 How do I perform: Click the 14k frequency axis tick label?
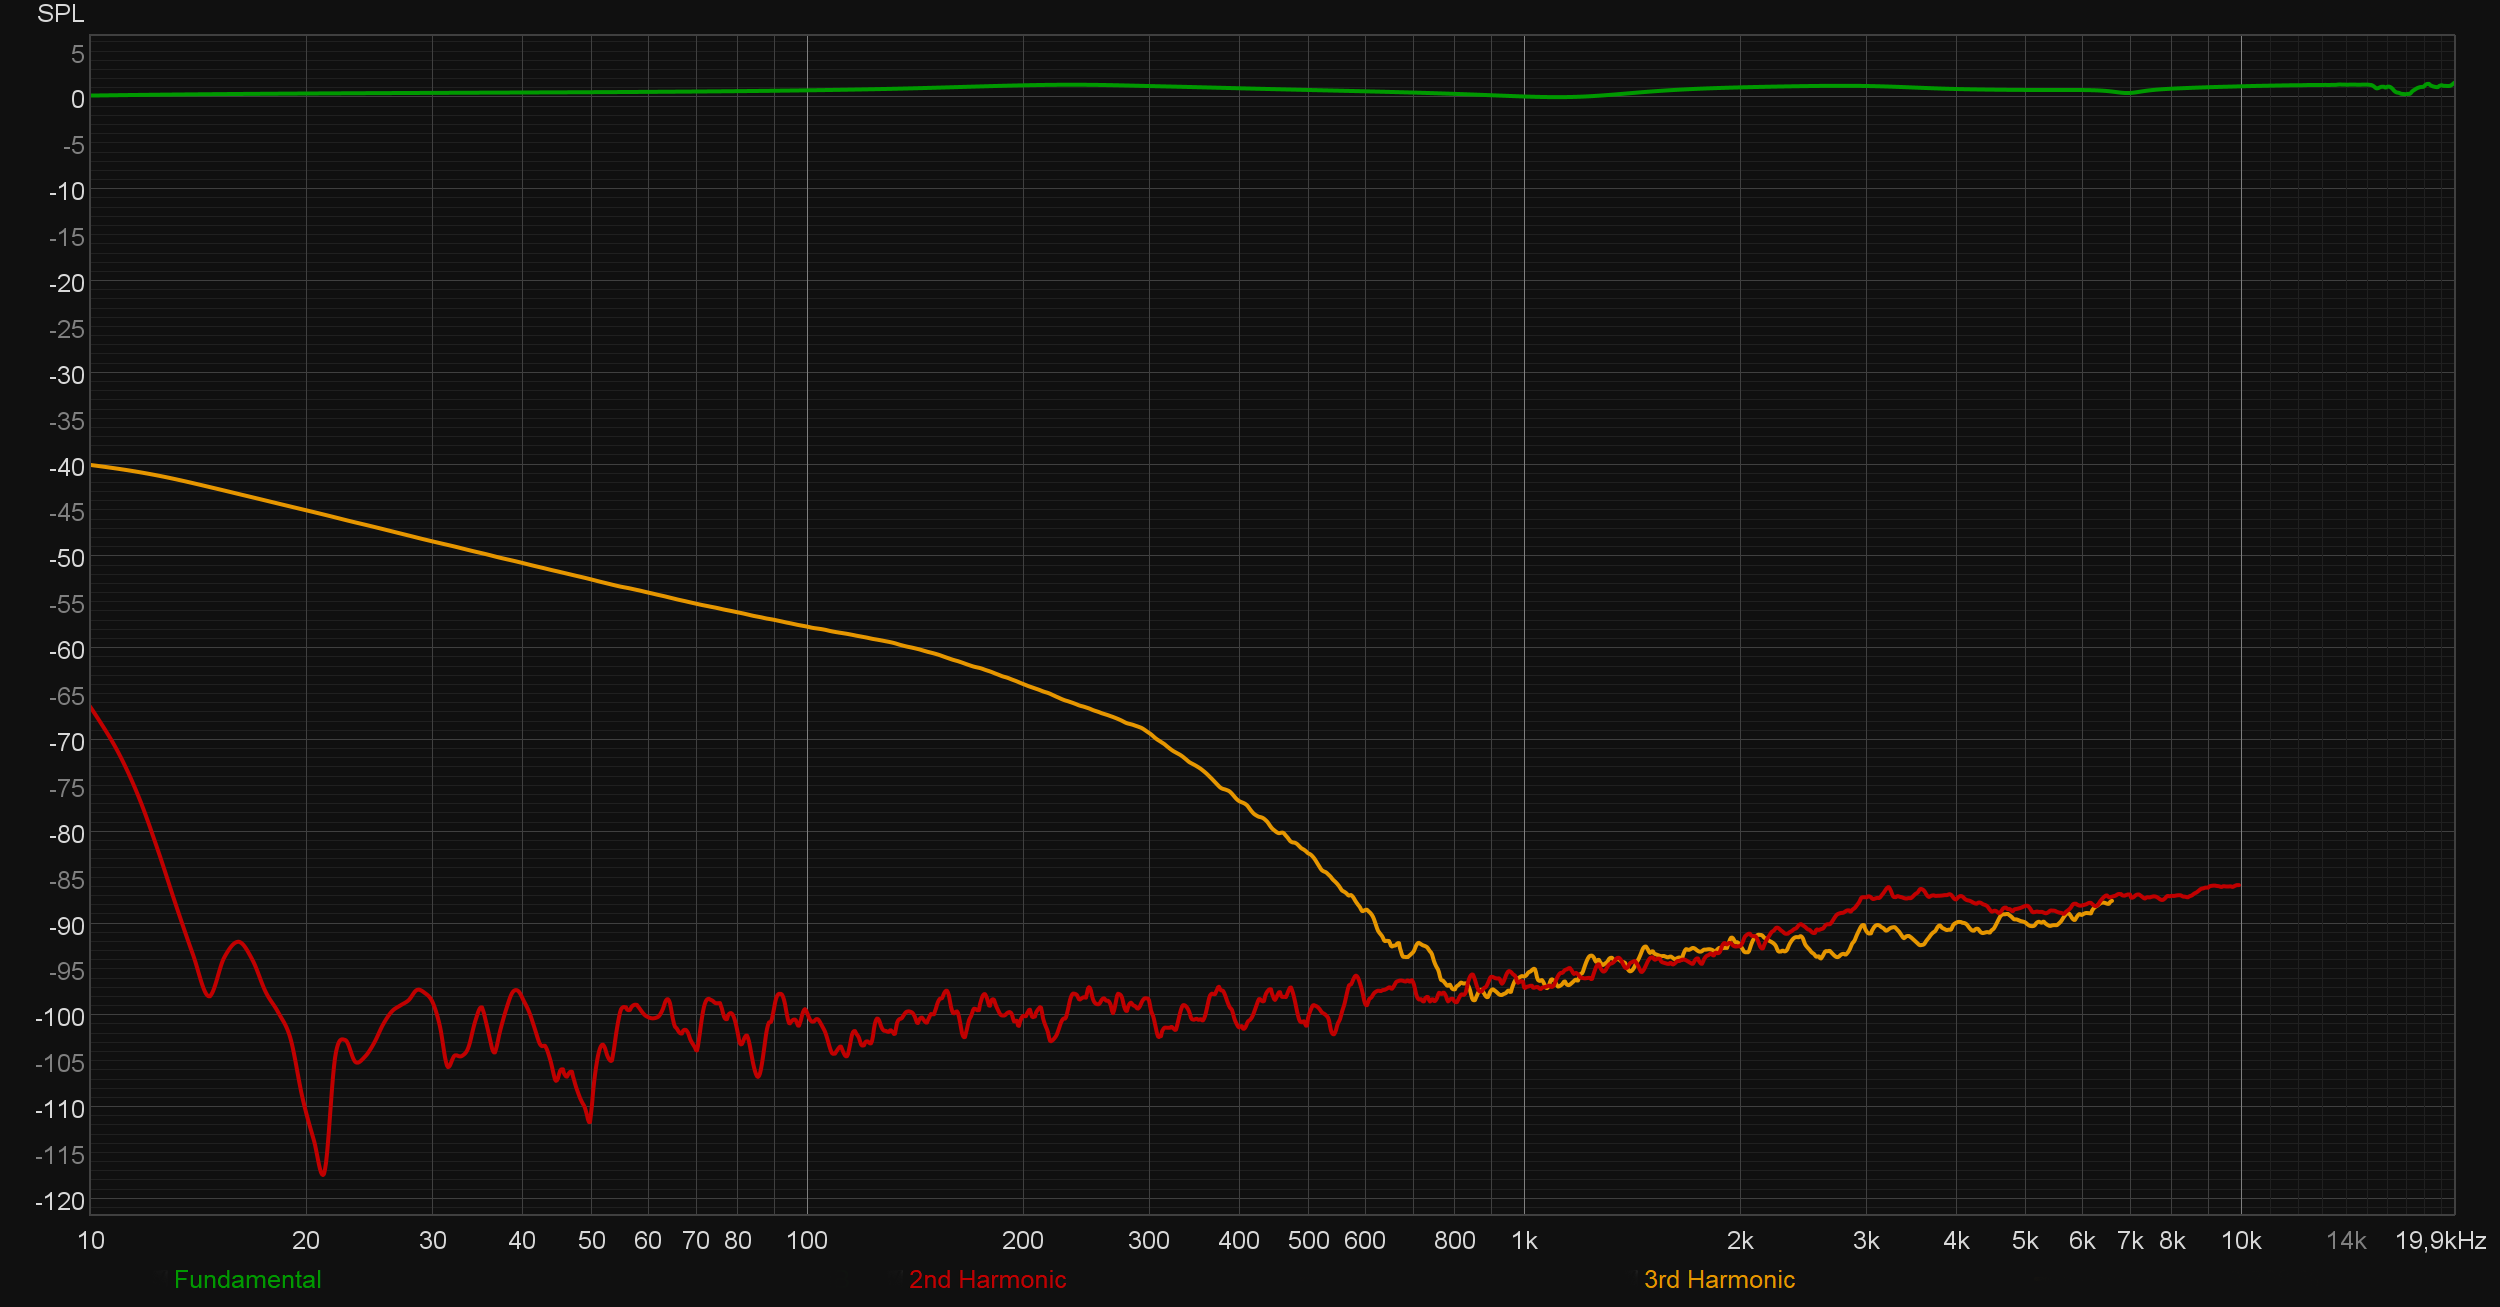point(2346,1241)
